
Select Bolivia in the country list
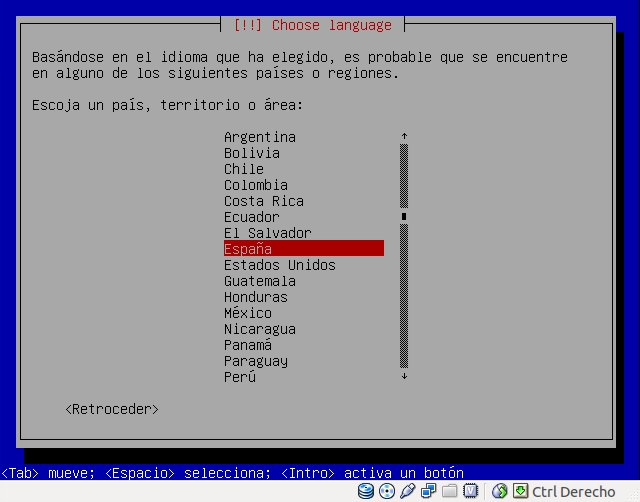[x=304, y=153]
